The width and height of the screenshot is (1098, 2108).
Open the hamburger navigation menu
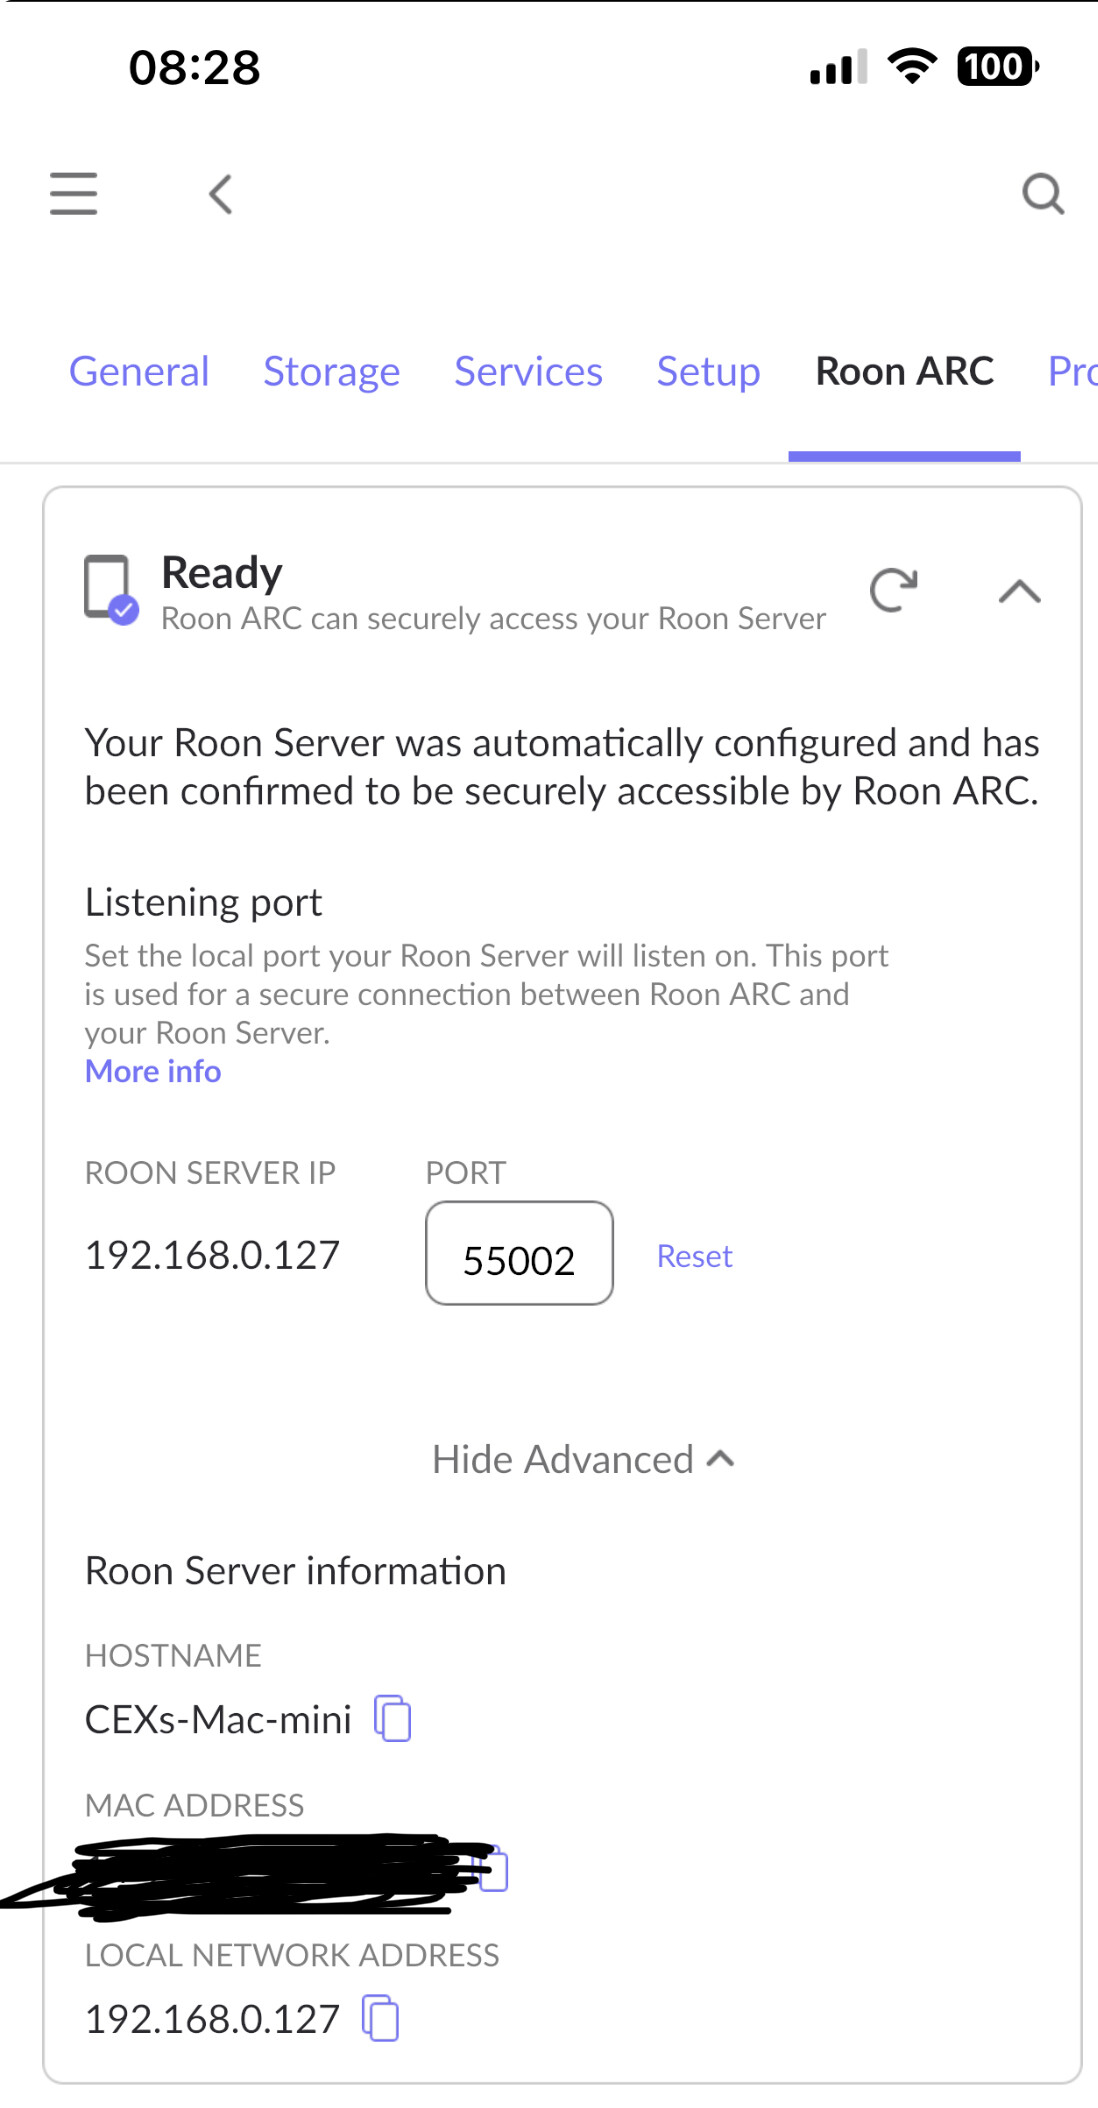point(74,194)
